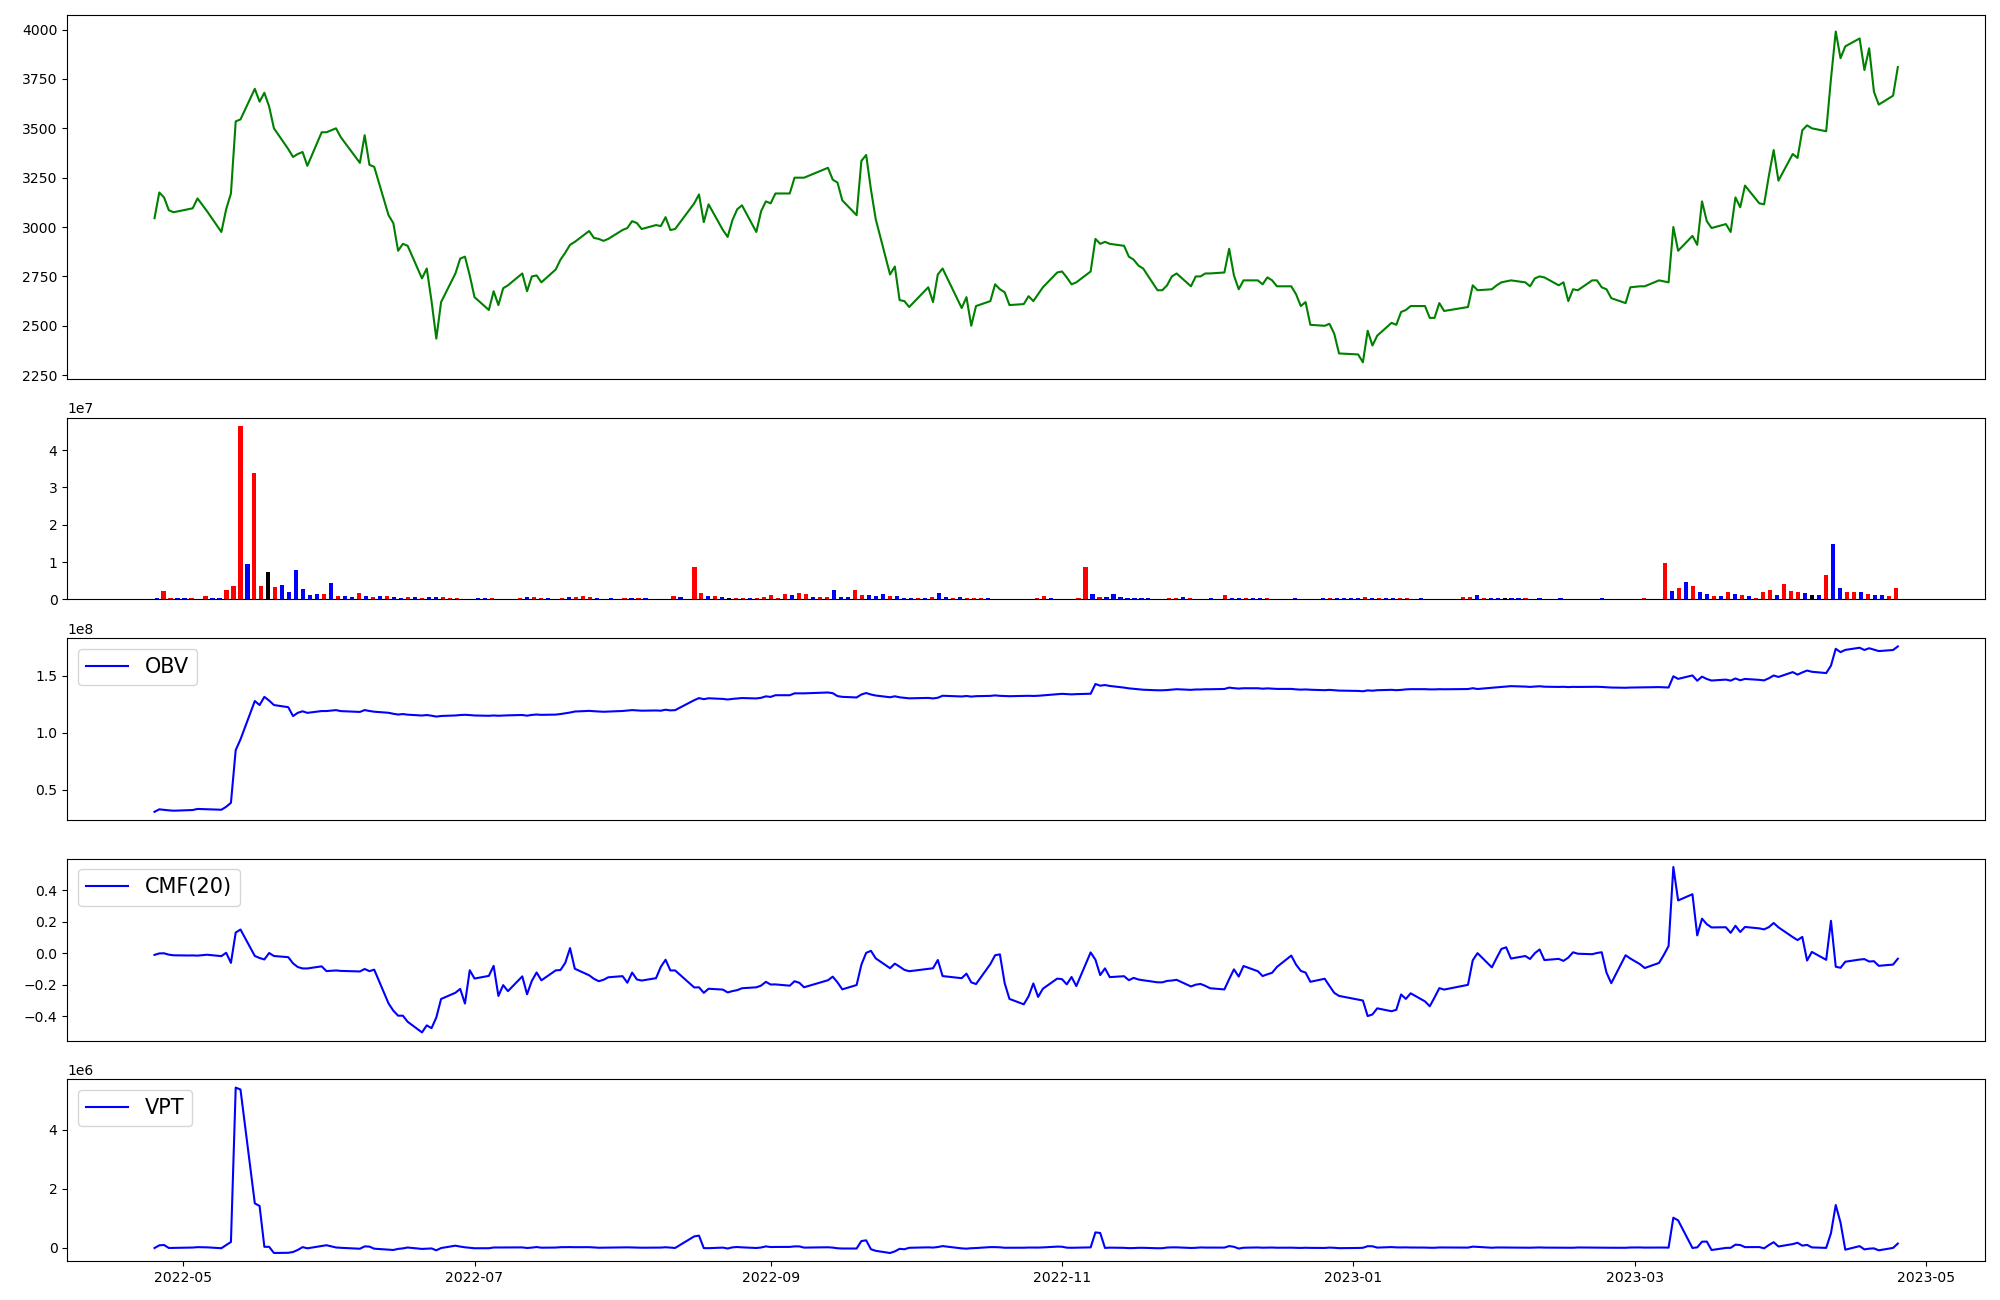The width and height of the screenshot is (2000, 1300).
Task: Click the 3750 price axis tick label
Action: (40, 80)
